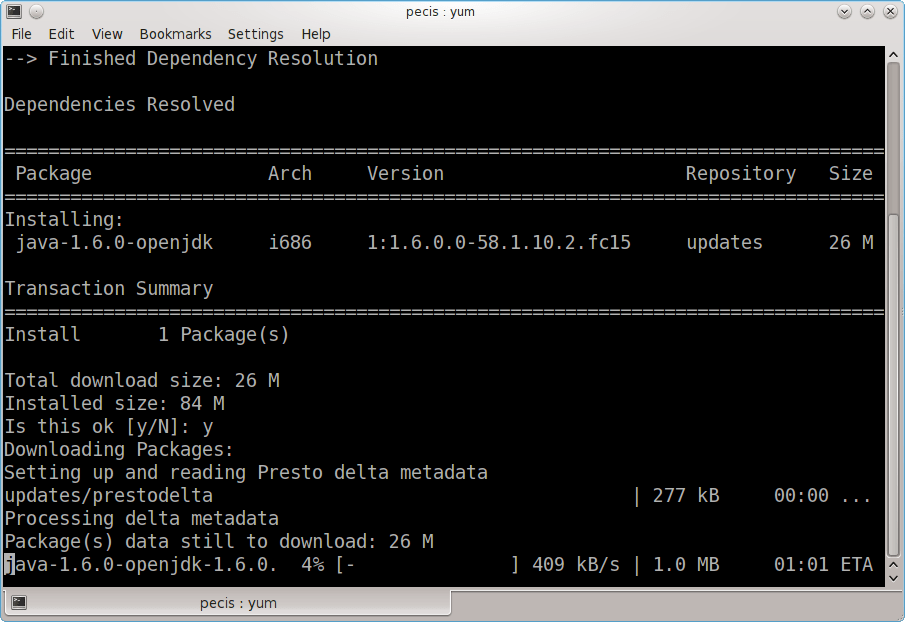
Task: Open the Bookmarks menu
Action: coord(175,34)
